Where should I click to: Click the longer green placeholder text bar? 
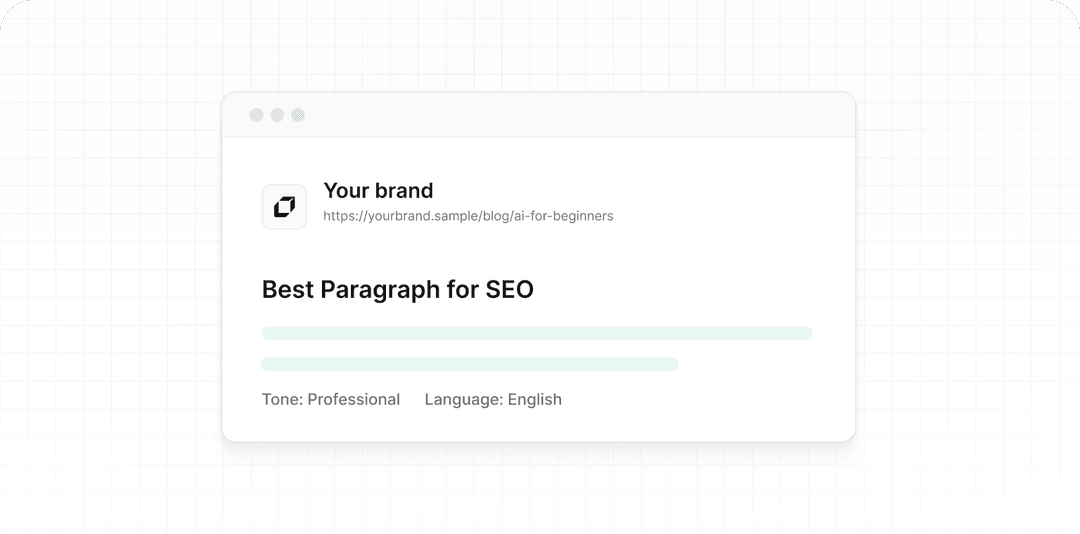[536, 333]
